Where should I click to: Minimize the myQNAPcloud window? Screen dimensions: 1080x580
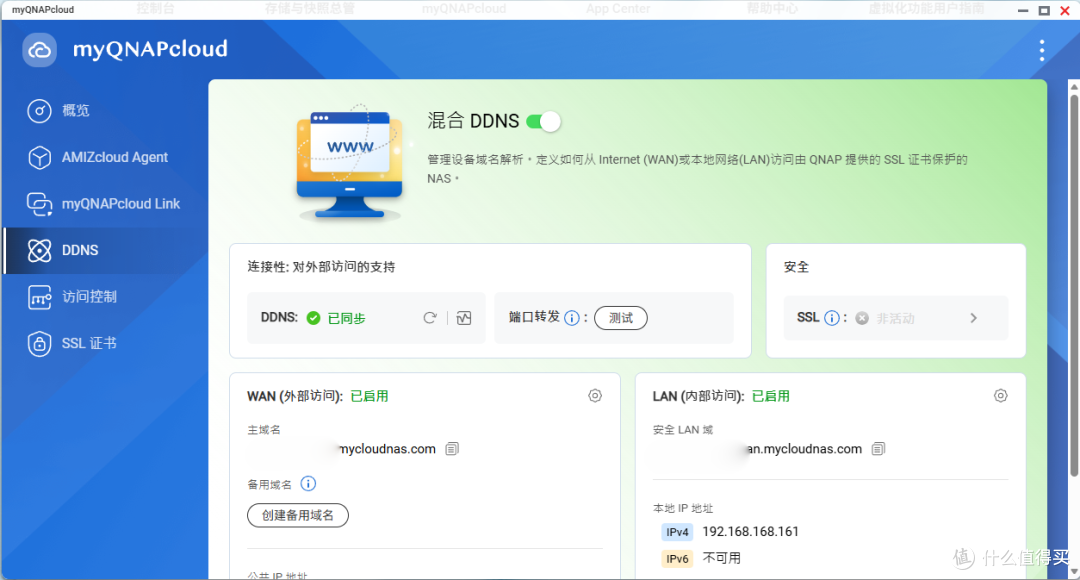pyautogui.click(x=1024, y=10)
